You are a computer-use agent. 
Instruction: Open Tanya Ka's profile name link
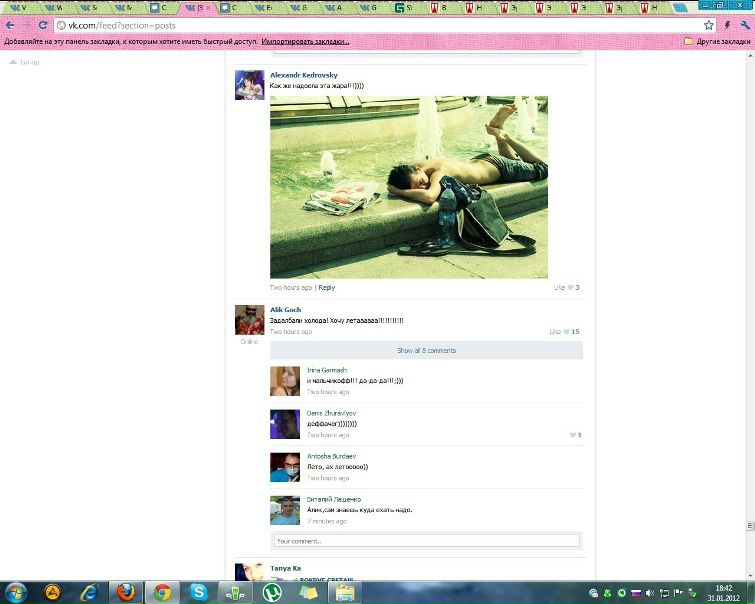tap(286, 568)
